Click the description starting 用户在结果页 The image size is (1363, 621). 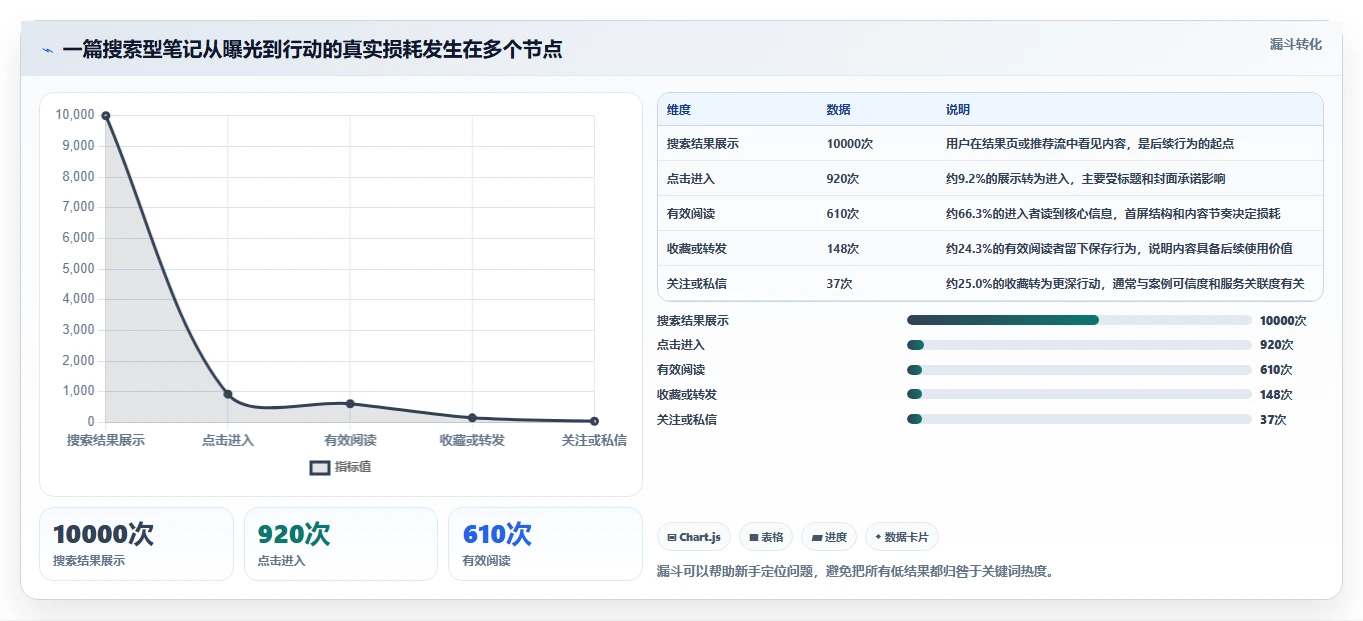pyautogui.click(x=1090, y=144)
